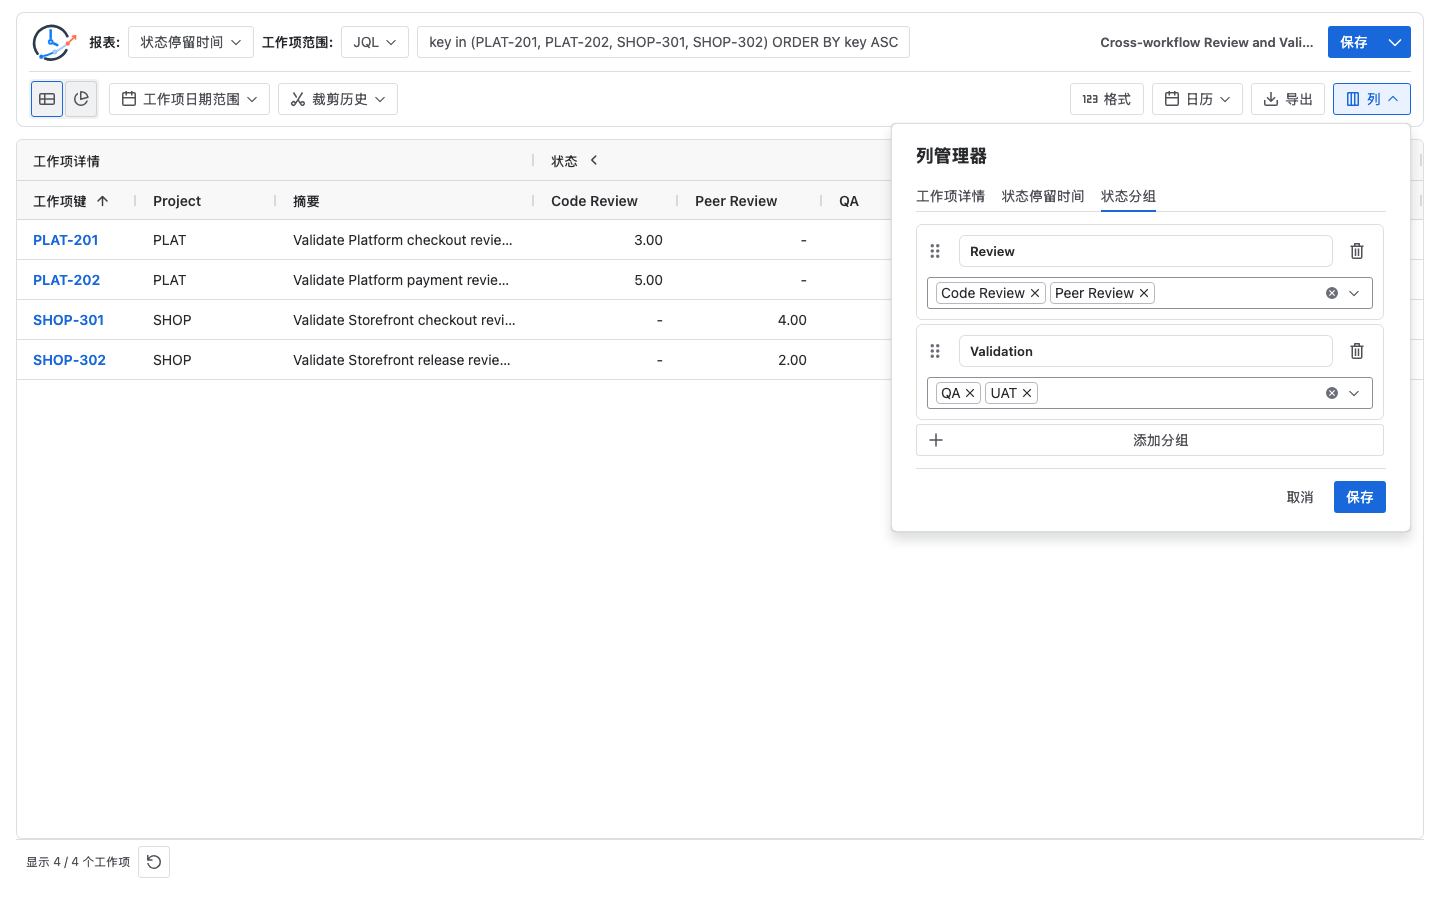
Task: Edit the JQL query field
Action: coord(663,42)
